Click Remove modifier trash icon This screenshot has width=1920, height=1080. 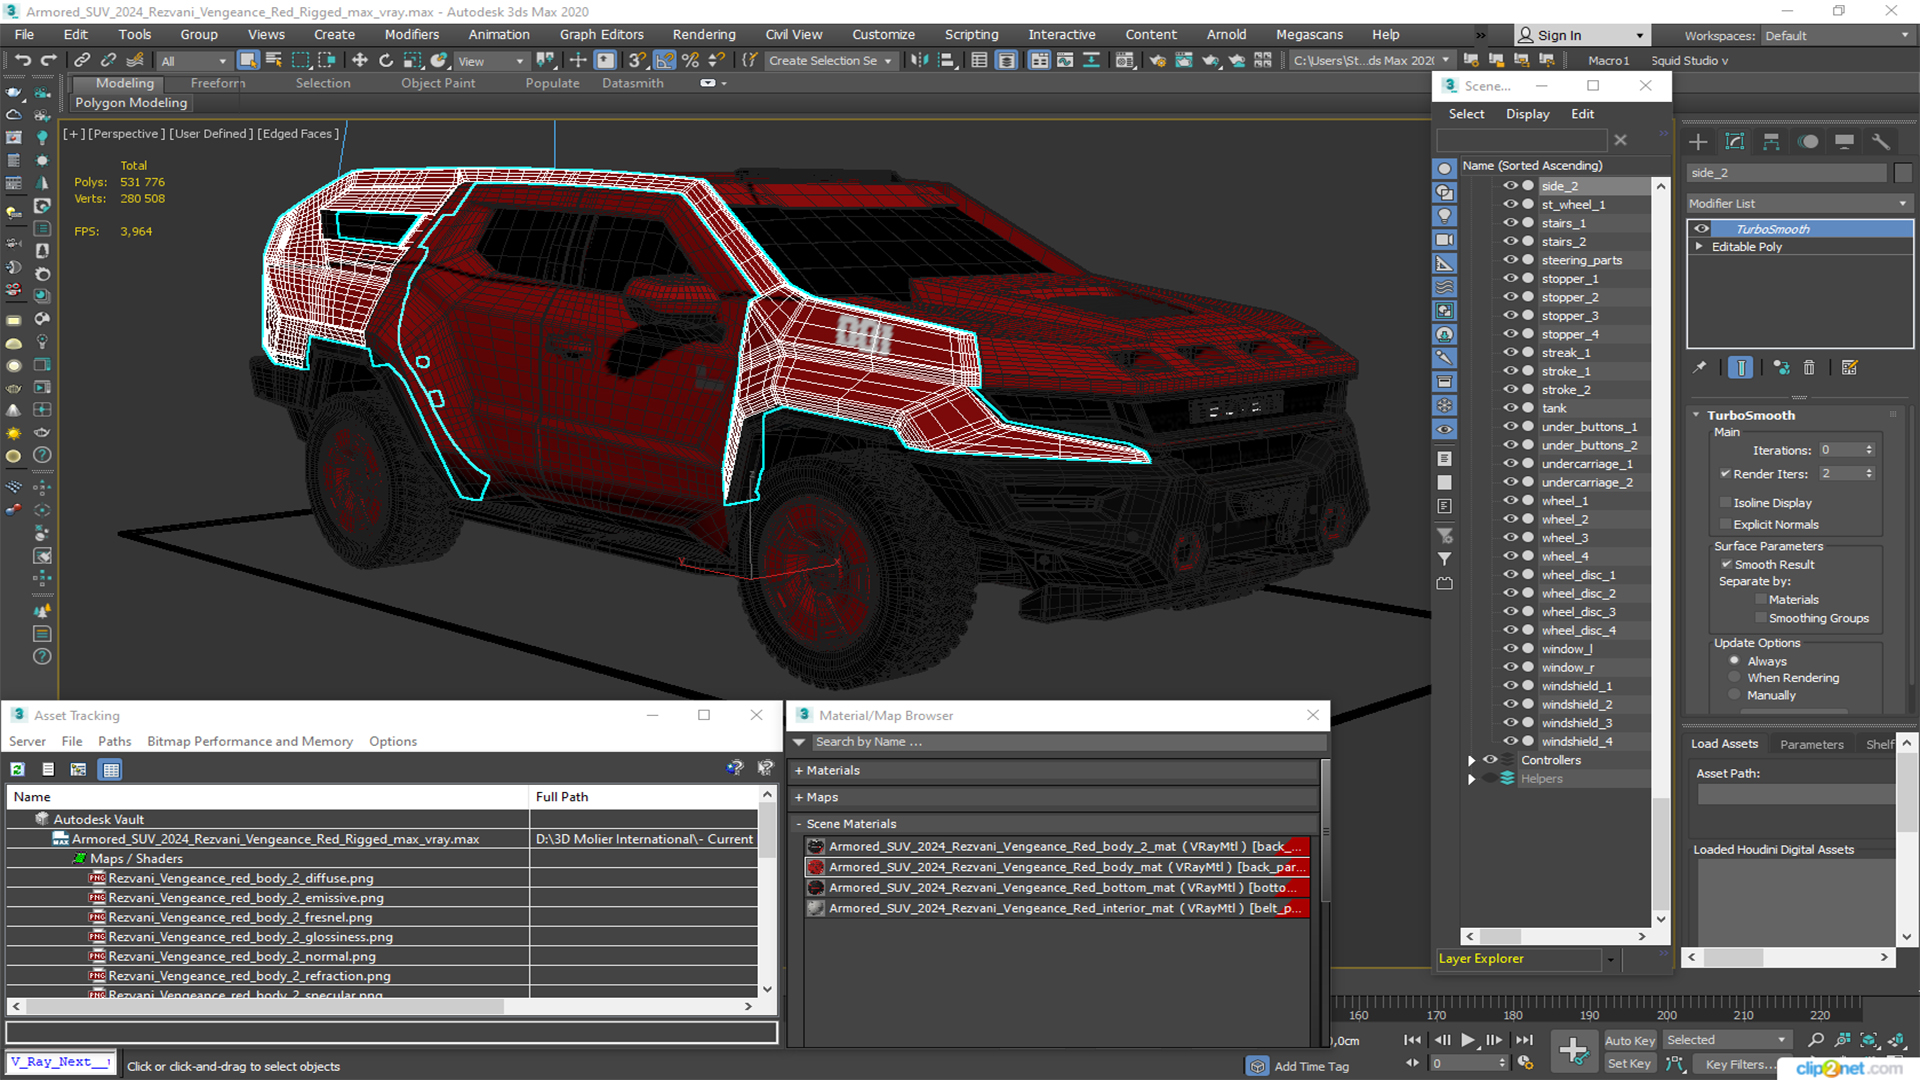pyautogui.click(x=1809, y=368)
